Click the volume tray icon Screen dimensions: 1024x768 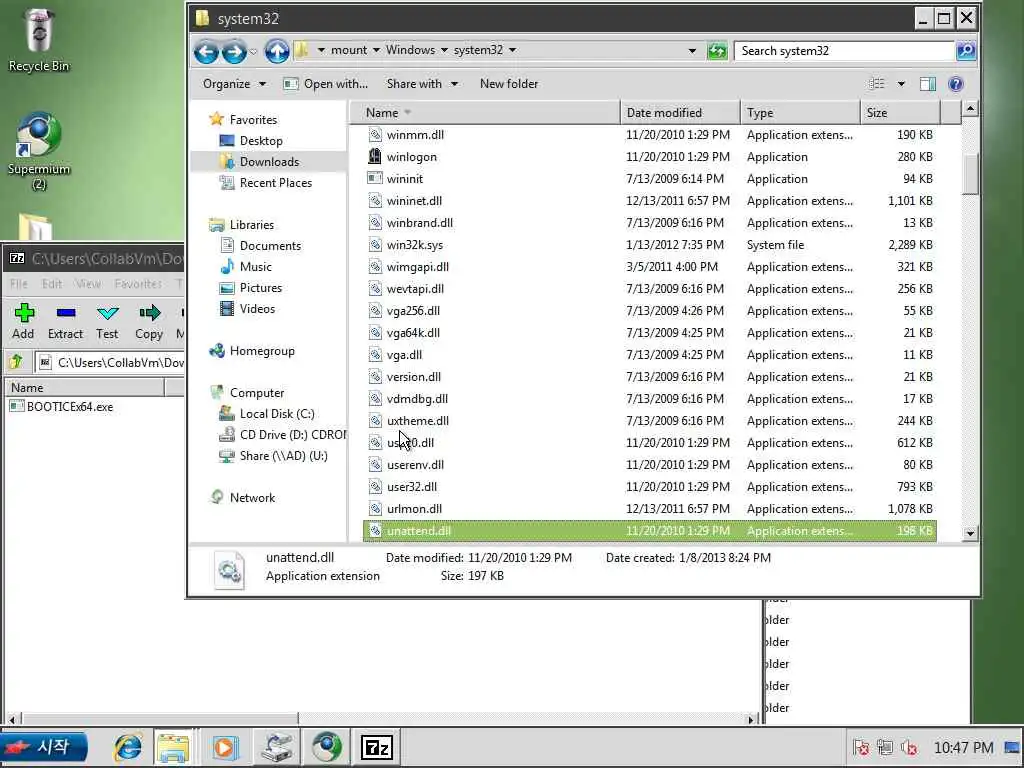click(x=909, y=747)
